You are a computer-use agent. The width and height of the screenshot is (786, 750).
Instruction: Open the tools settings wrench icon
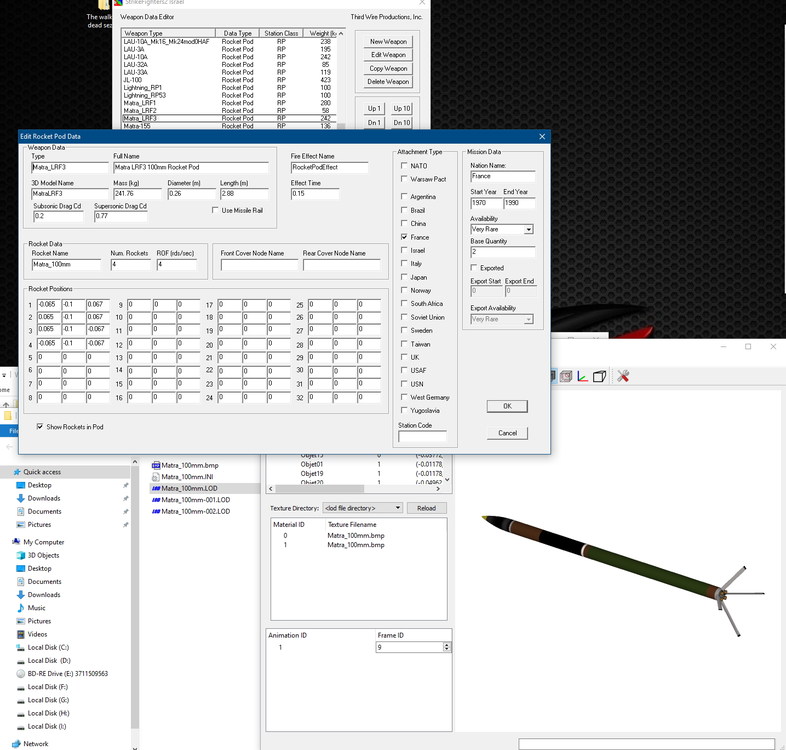coord(623,377)
